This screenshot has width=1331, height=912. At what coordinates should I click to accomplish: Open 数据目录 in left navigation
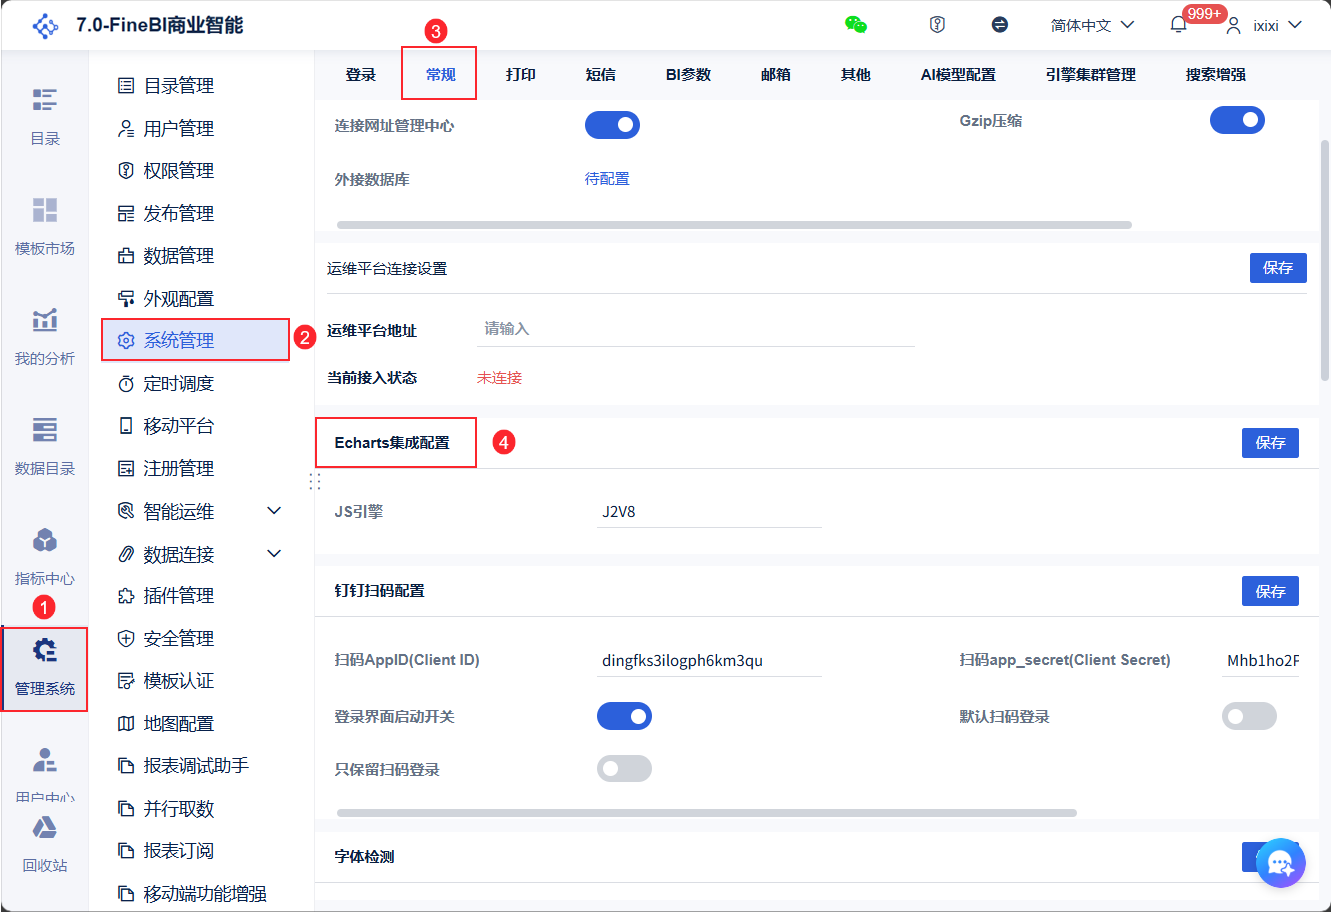45,447
